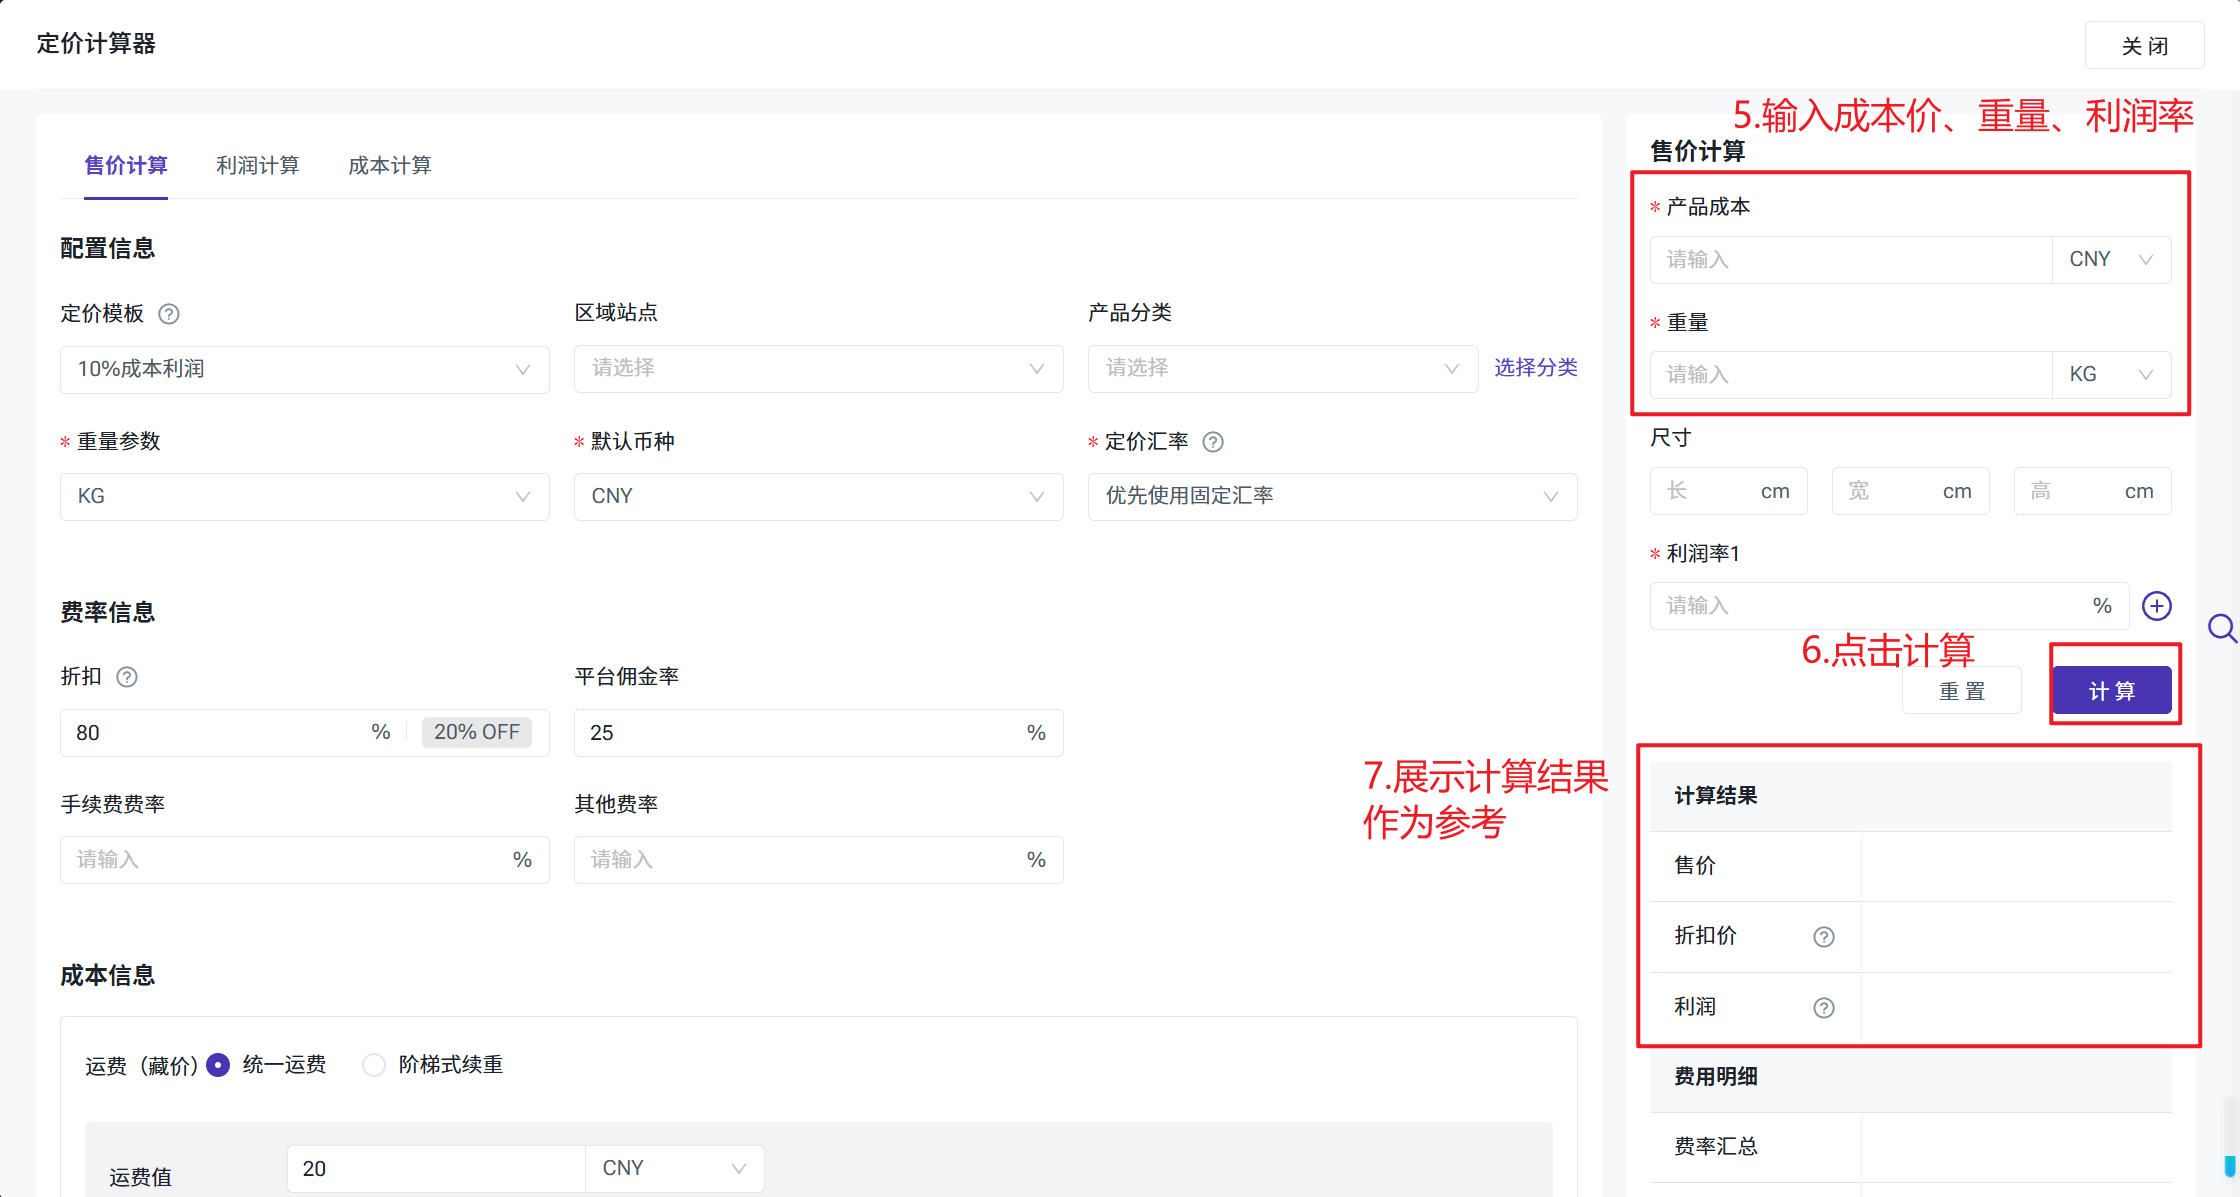Click help icon in 折扣价 row

(1823, 937)
